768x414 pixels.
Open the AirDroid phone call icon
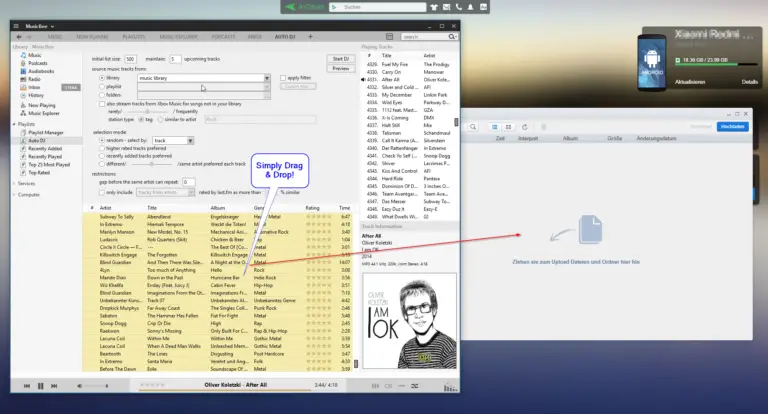coord(458,7)
